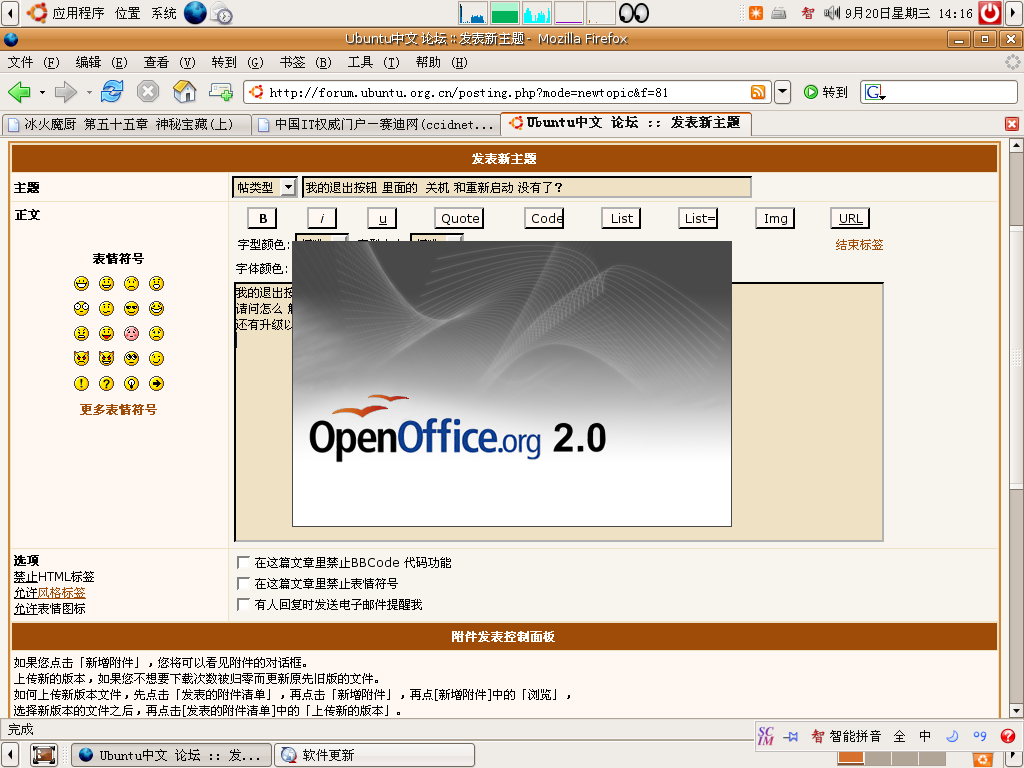This screenshot has height=768, width=1024.
Task: Insert the crying emoticon
Action: click(x=156, y=333)
